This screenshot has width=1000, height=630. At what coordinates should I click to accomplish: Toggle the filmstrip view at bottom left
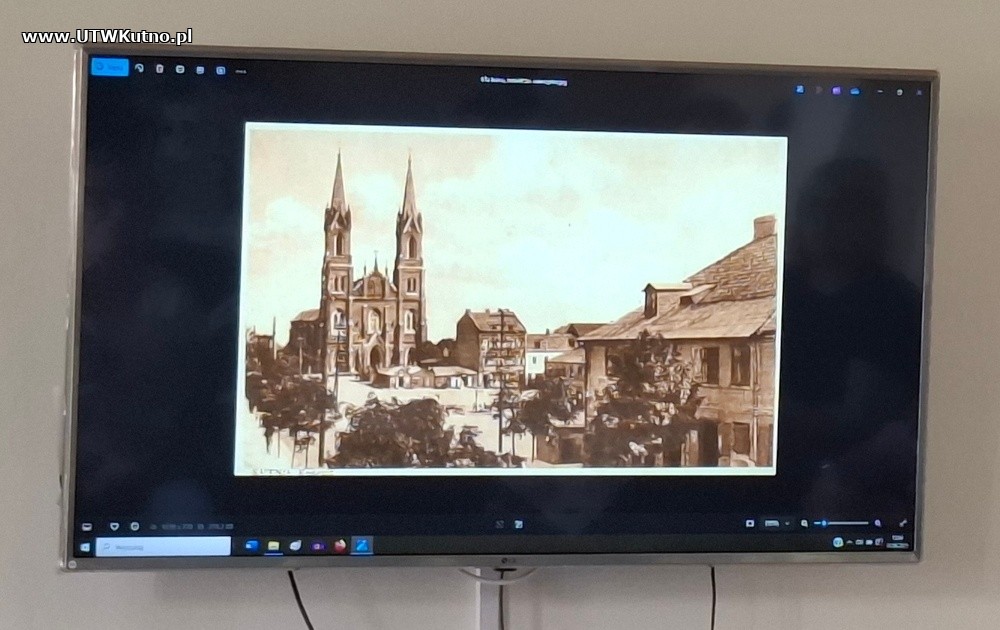click(x=87, y=527)
